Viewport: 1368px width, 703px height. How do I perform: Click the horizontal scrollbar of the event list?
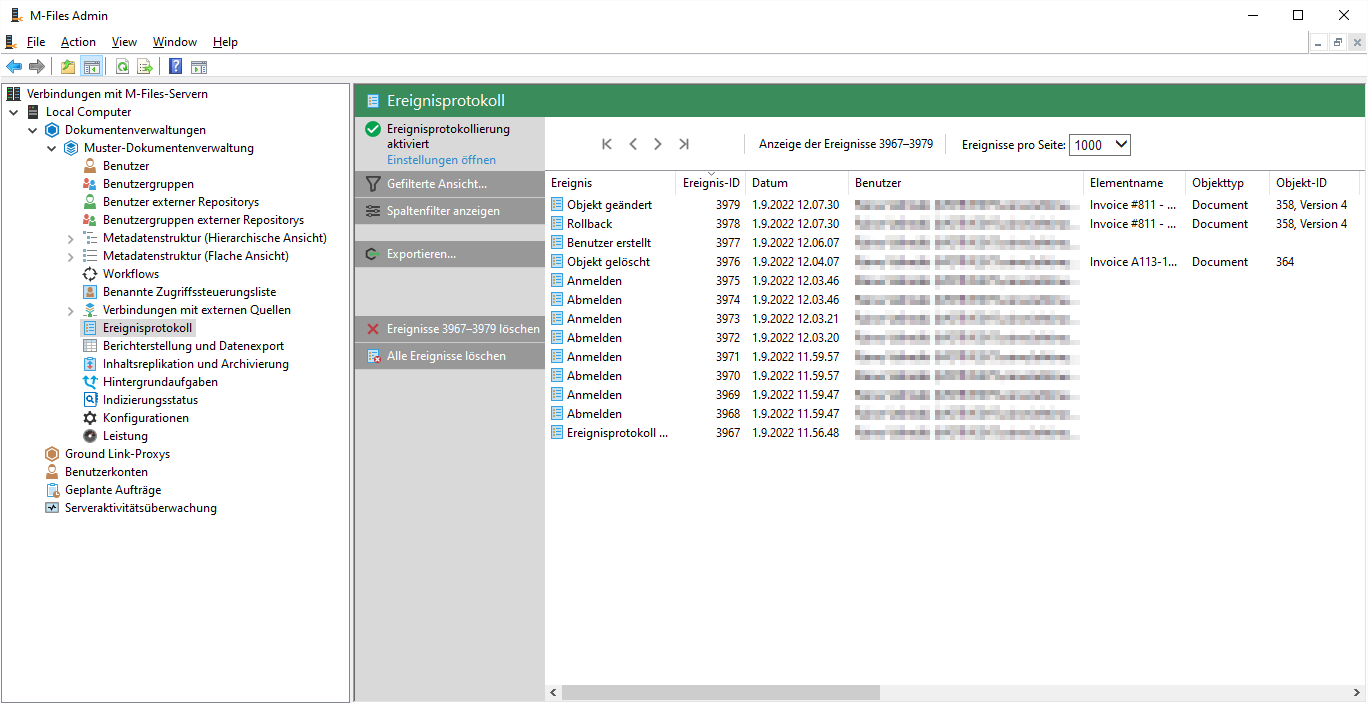pos(720,692)
